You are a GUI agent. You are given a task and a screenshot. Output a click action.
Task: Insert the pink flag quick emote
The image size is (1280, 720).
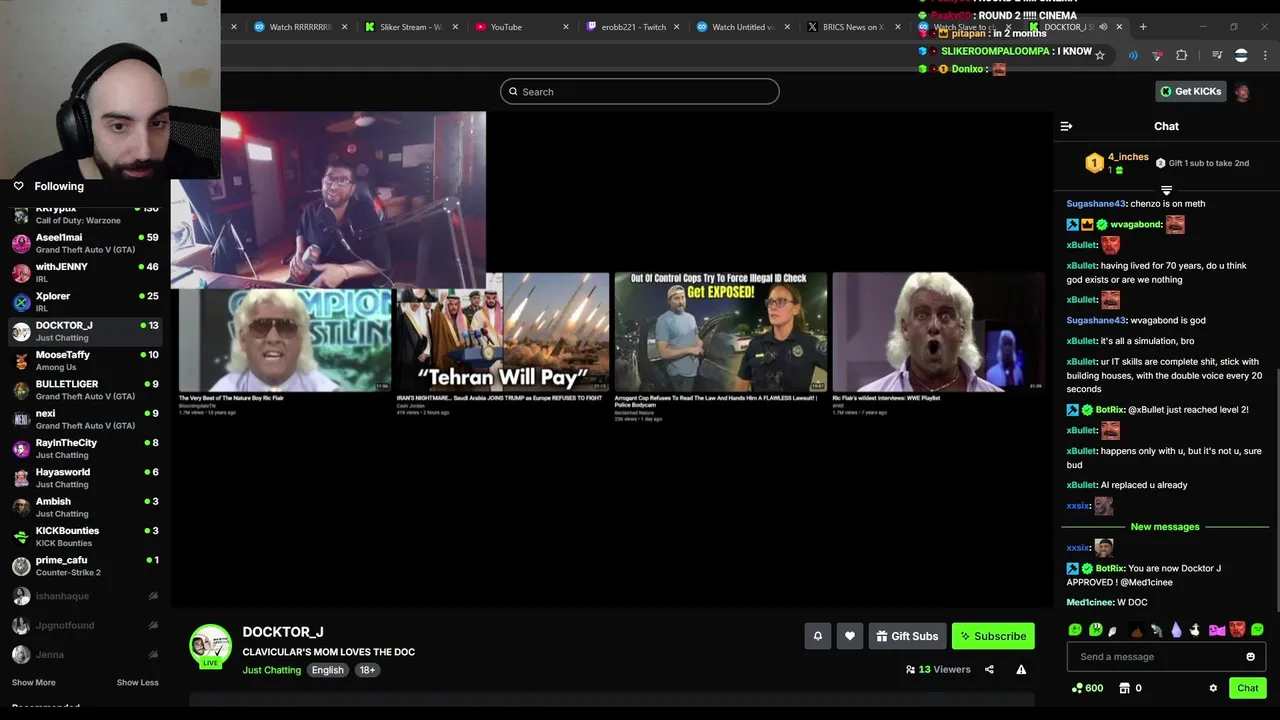coord(1217,630)
